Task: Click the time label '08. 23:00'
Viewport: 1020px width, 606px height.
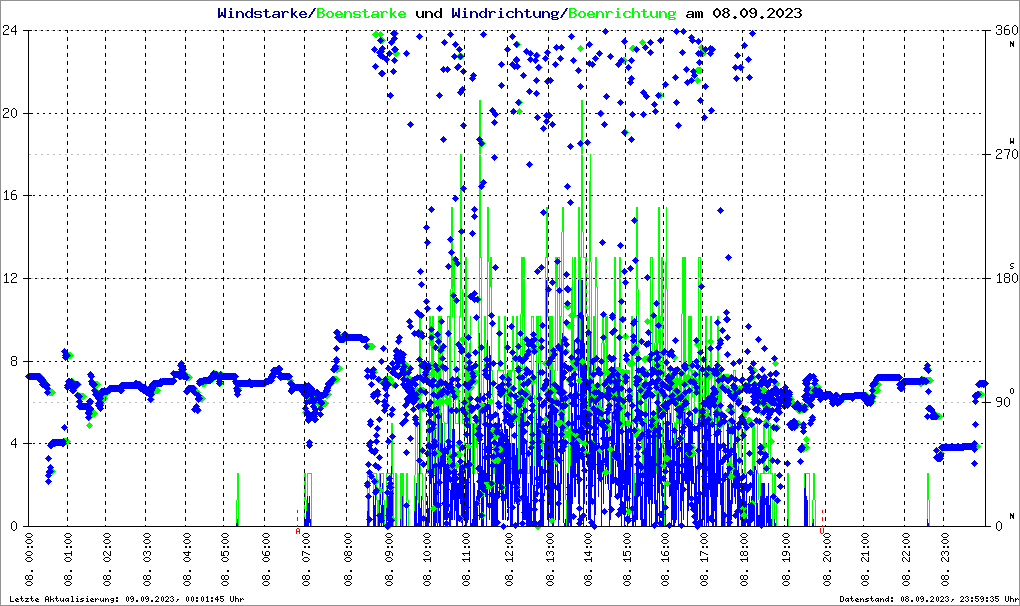Action: pyautogui.click(x=946, y=559)
